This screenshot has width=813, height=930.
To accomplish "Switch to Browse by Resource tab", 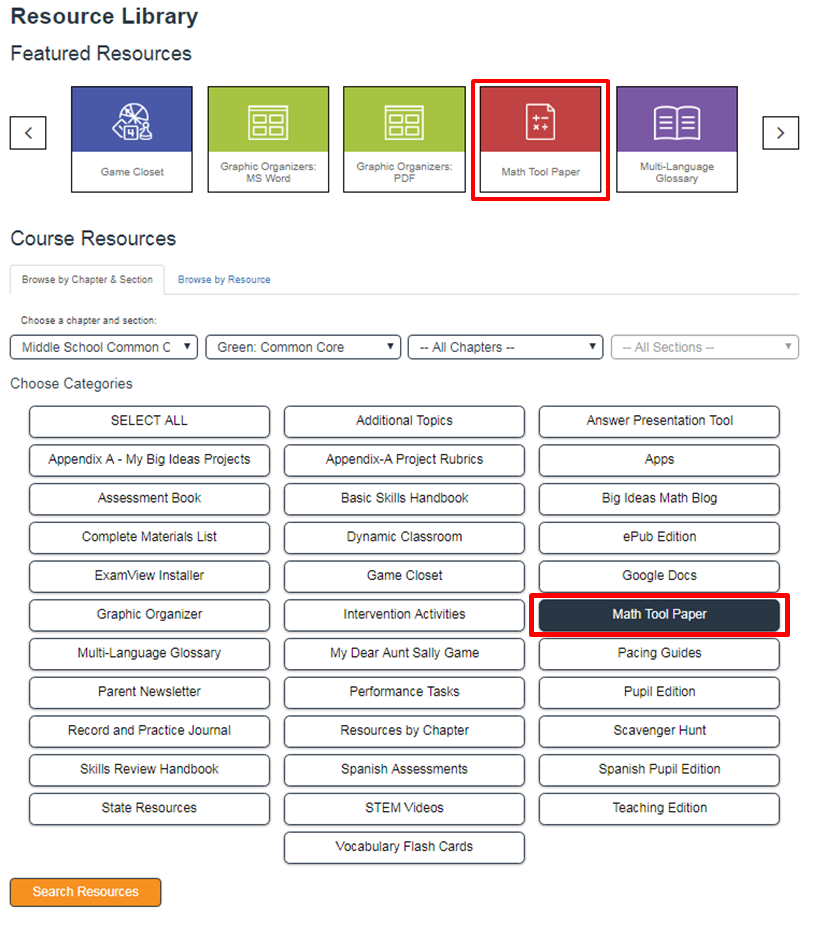I will click(x=224, y=280).
